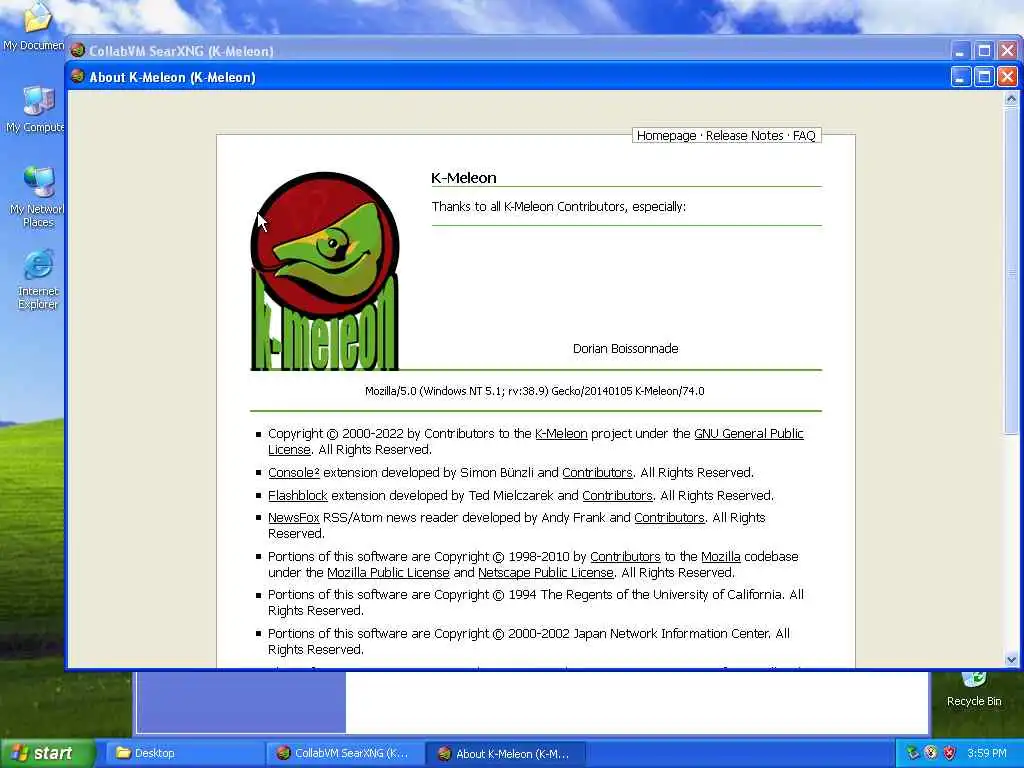Click the K-Meleon project link
The width and height of the screenshot is (1024, 768).
click(x=561, y=434)
